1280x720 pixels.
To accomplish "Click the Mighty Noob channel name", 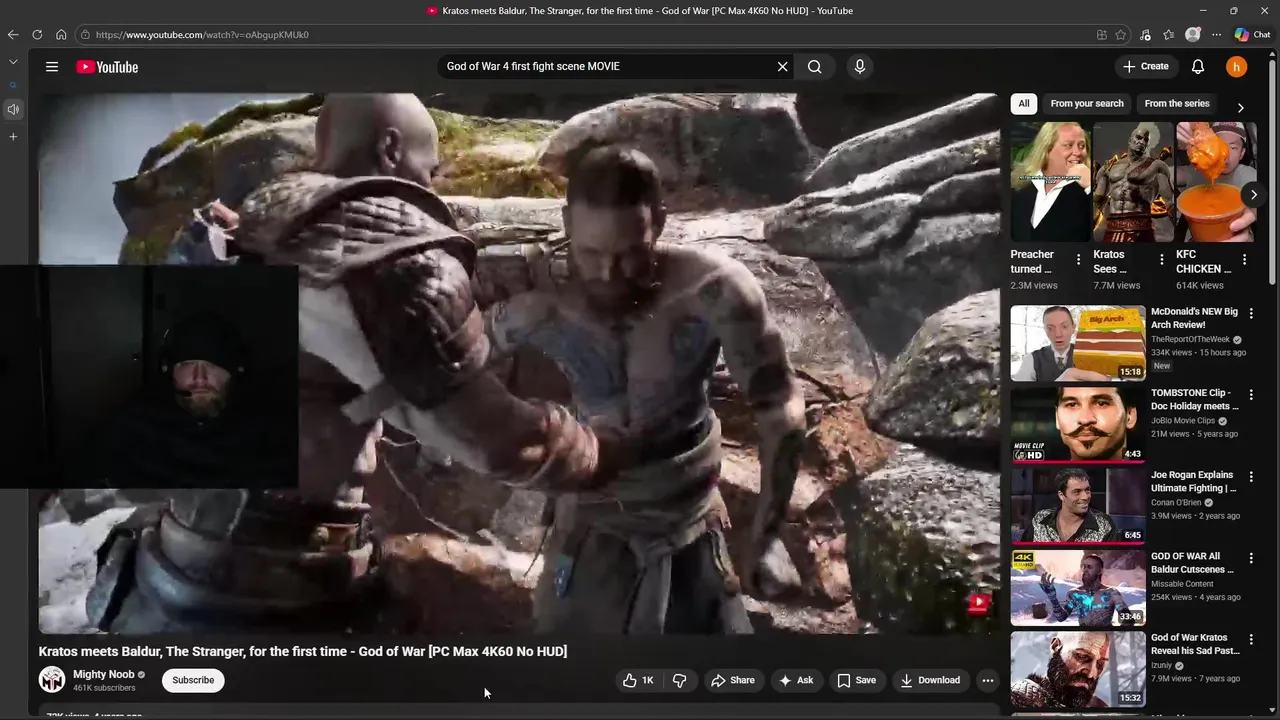I will point(103,675).
